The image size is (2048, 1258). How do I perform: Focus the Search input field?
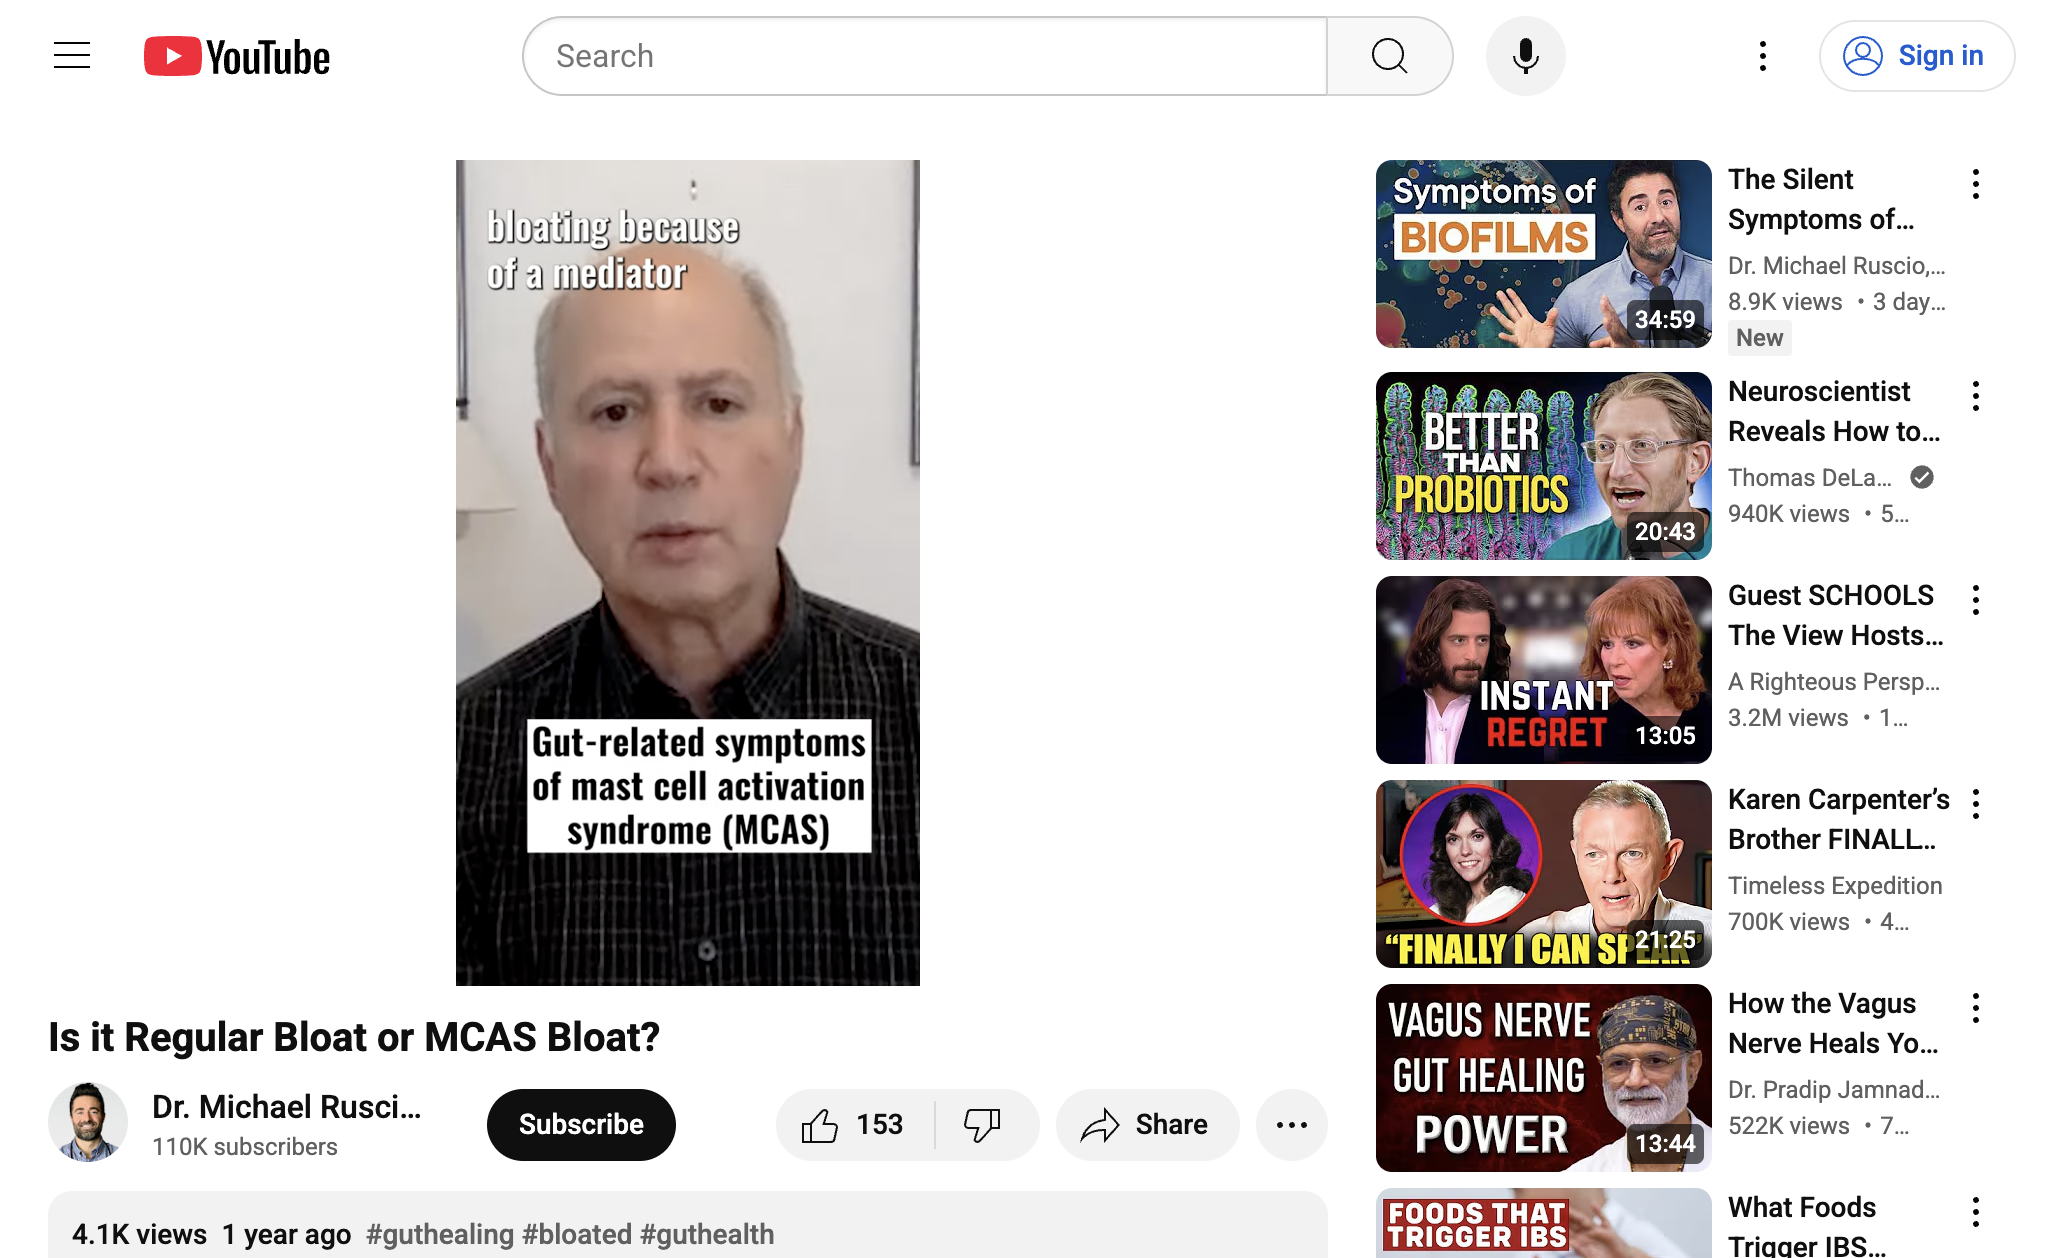(x=926, y=56)
